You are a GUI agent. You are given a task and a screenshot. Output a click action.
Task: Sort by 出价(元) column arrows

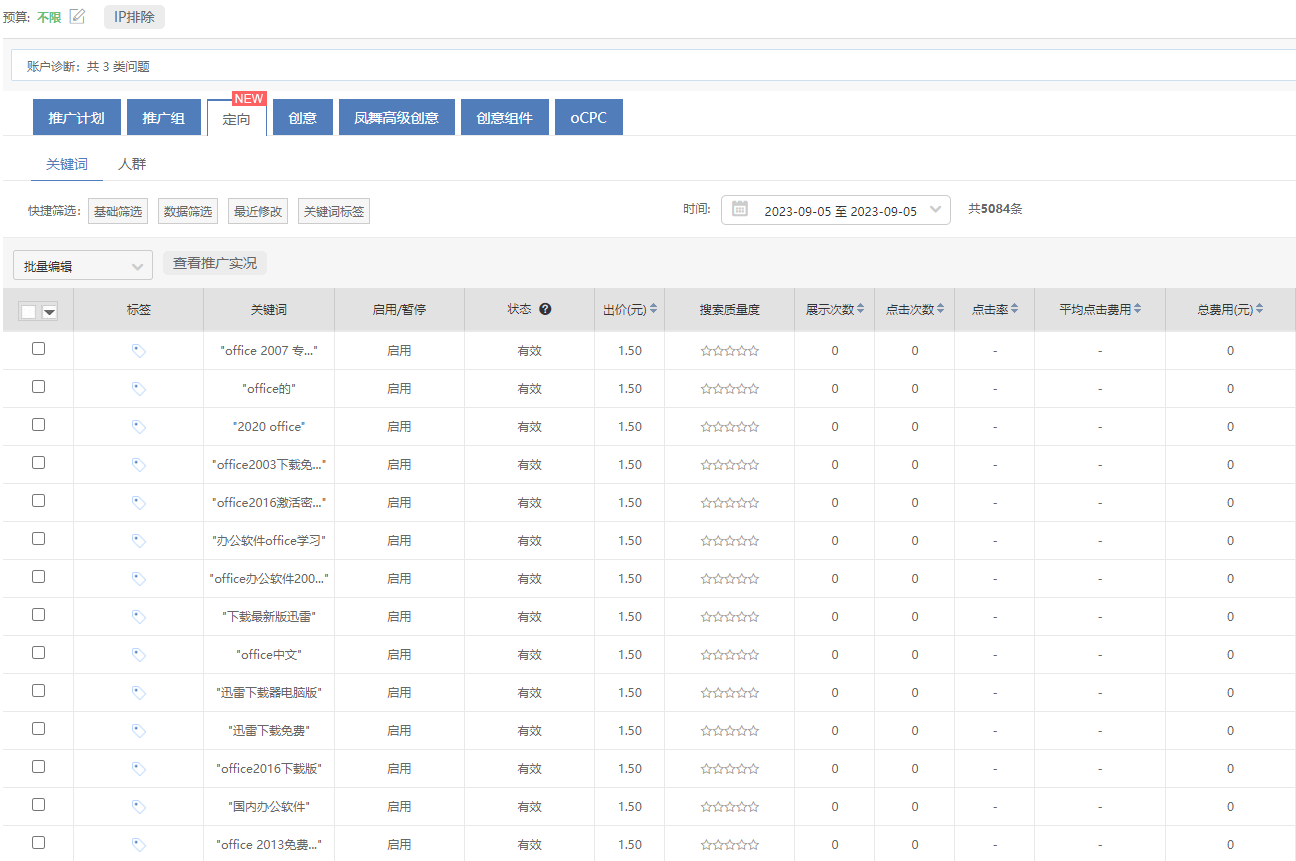[654, 310]
